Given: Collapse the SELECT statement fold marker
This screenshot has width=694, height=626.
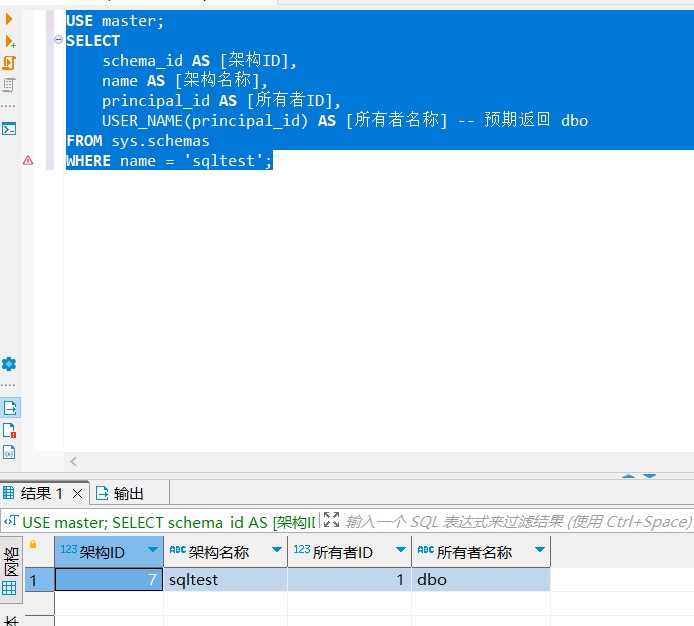Looking at the screenshot, I should coord(58,40).
